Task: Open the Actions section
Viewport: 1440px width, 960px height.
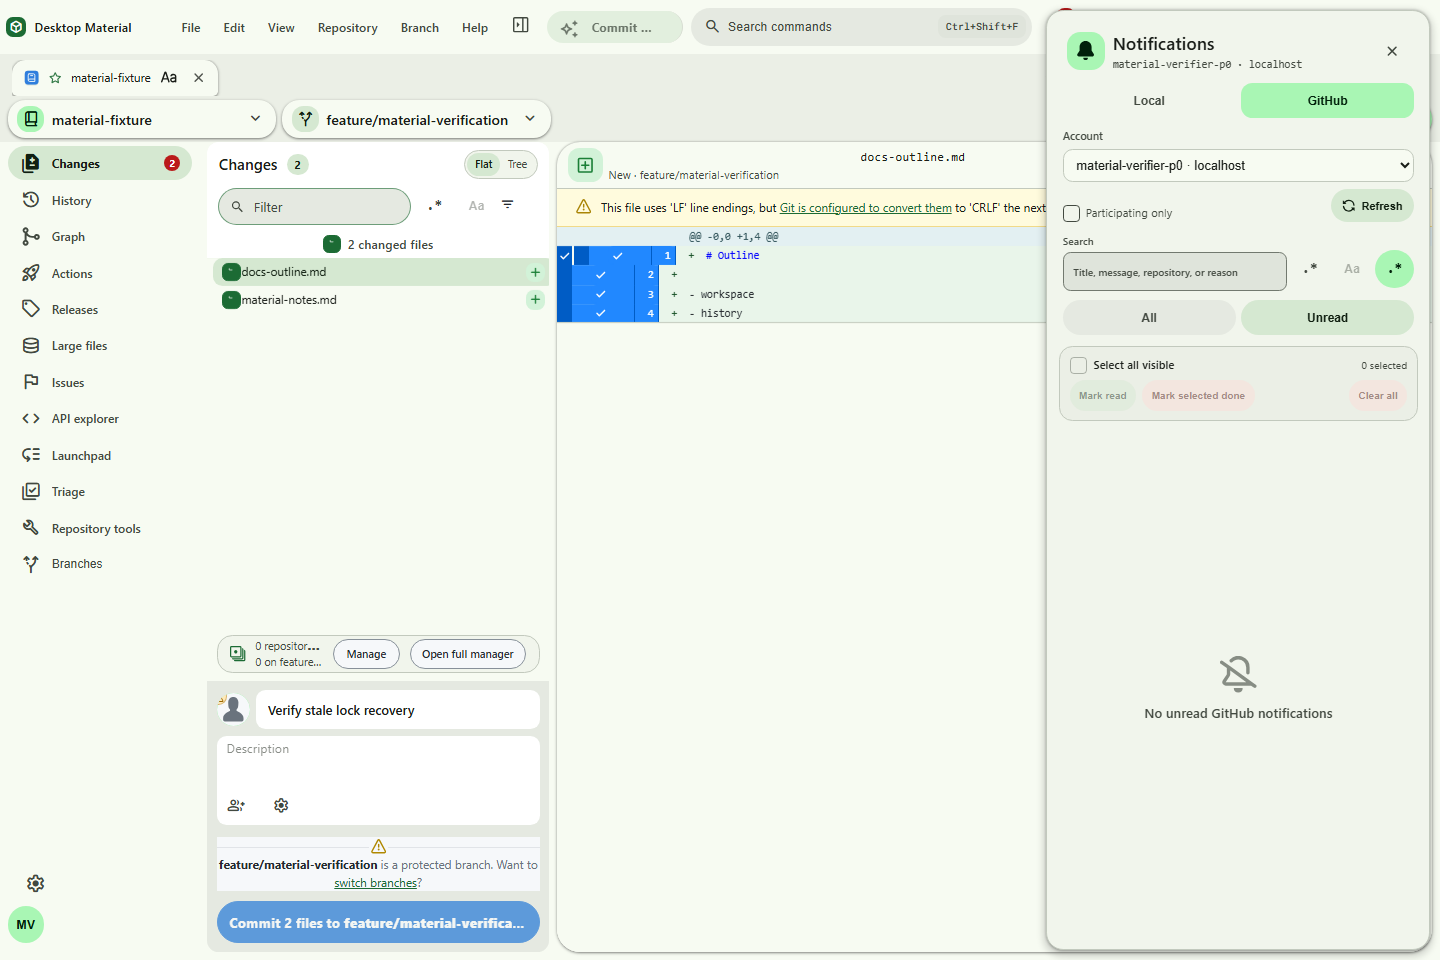Action: [100, 274]
